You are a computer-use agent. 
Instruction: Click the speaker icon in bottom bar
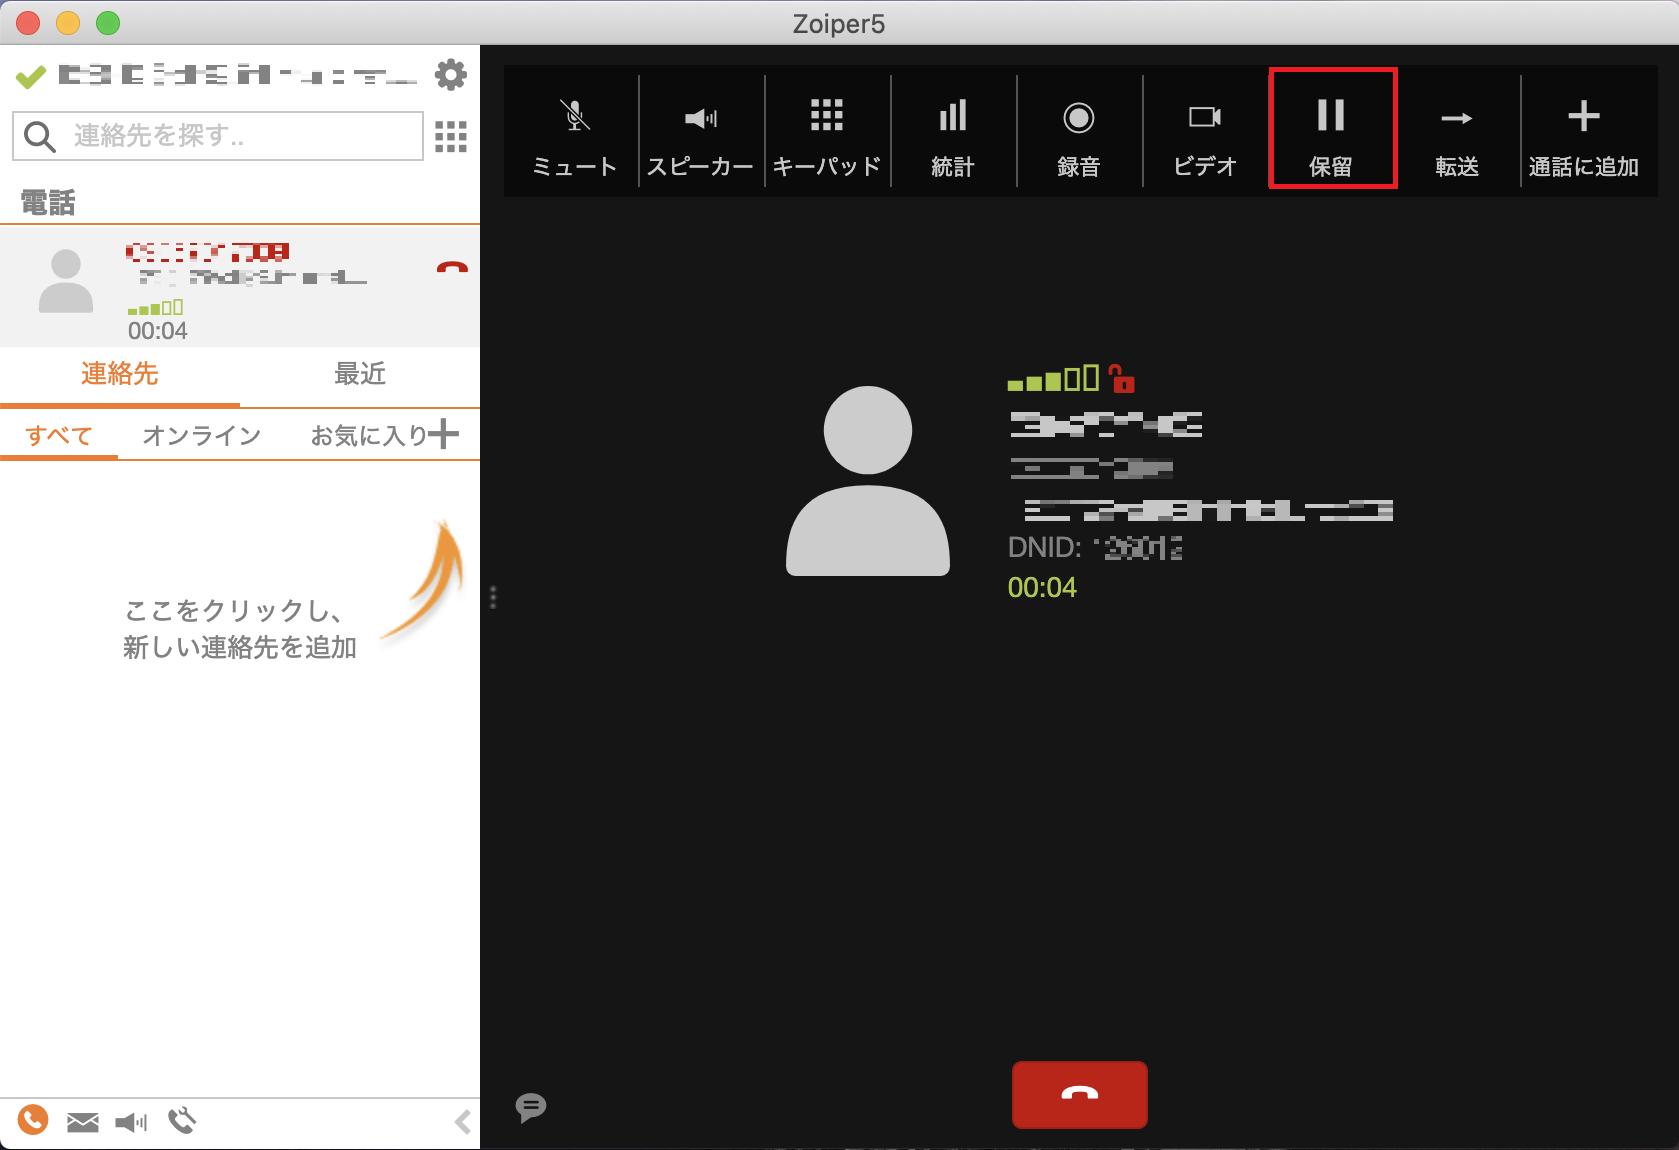click(x=131, y=1122)
